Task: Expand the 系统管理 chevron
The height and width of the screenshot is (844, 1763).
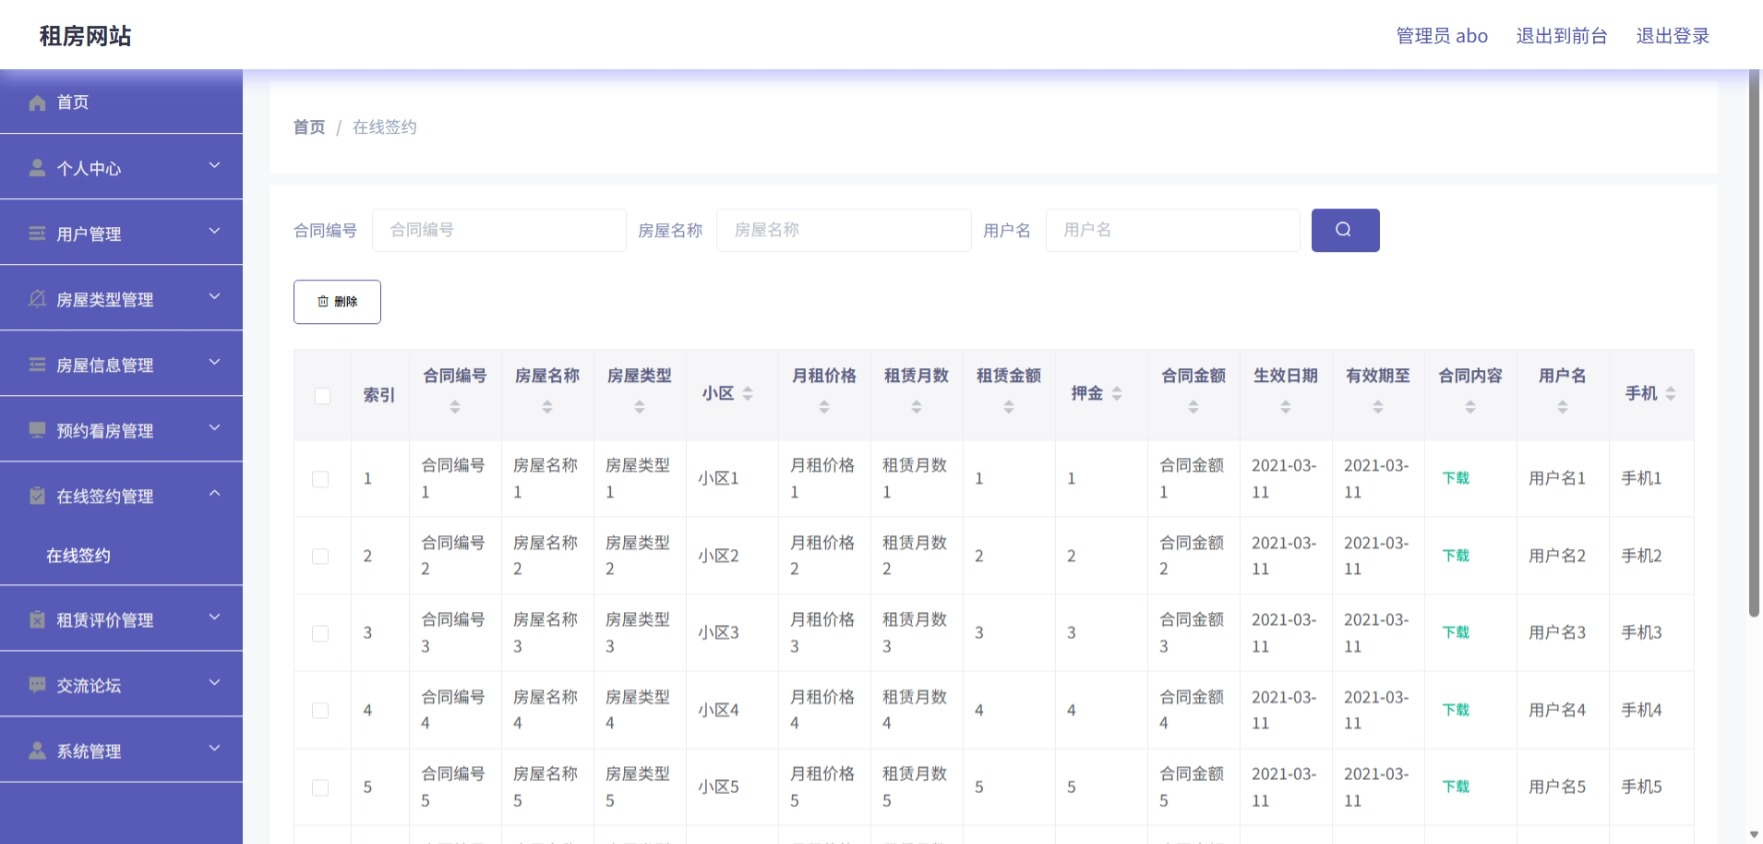Action: point(214,748)
